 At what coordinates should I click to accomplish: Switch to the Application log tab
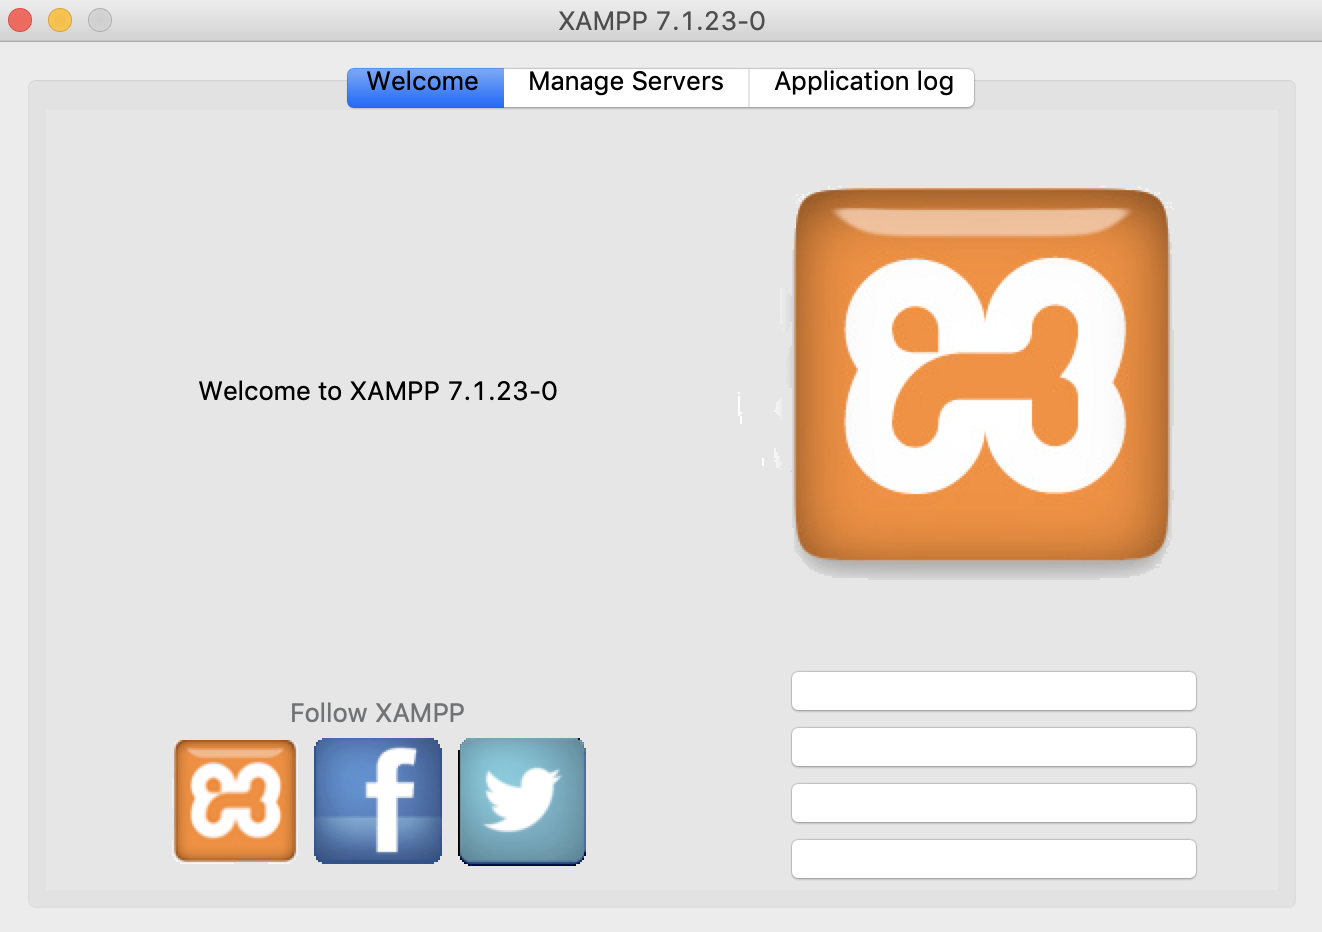pyautogui.click(x=862, y=83)
